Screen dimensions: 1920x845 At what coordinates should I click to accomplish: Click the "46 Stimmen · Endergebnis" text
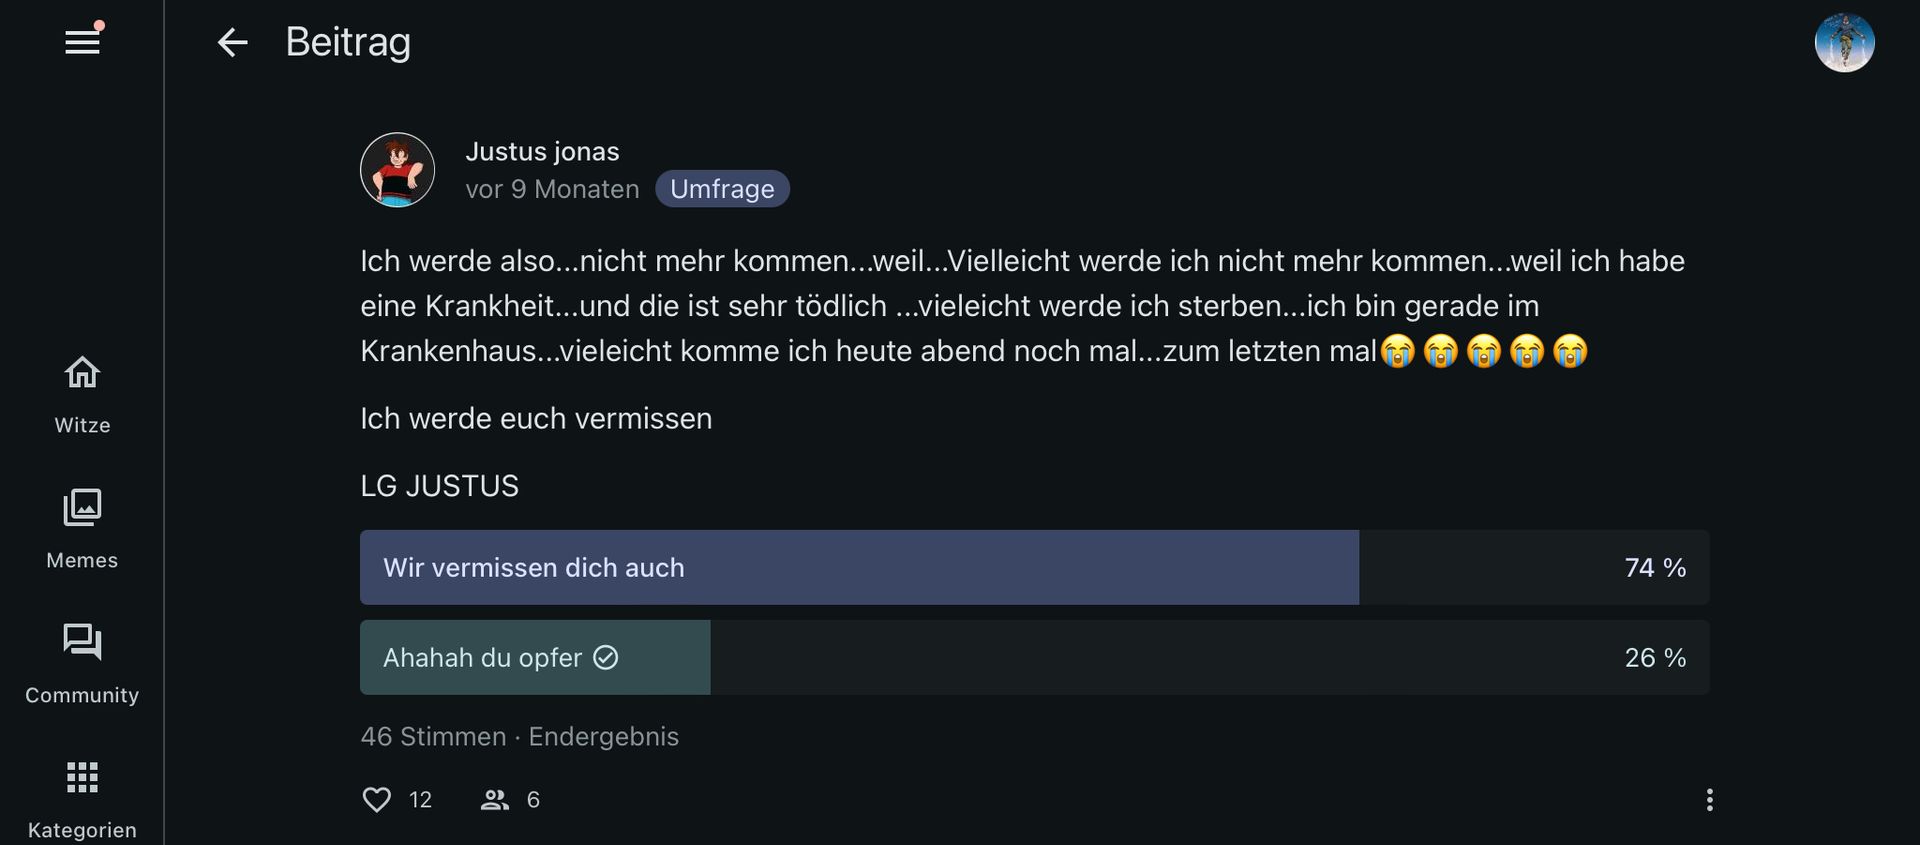coord(519,737)
